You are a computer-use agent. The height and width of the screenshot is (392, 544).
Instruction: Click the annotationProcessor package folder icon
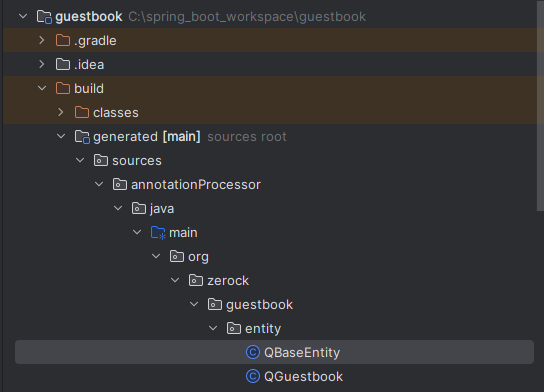[120, 184]
